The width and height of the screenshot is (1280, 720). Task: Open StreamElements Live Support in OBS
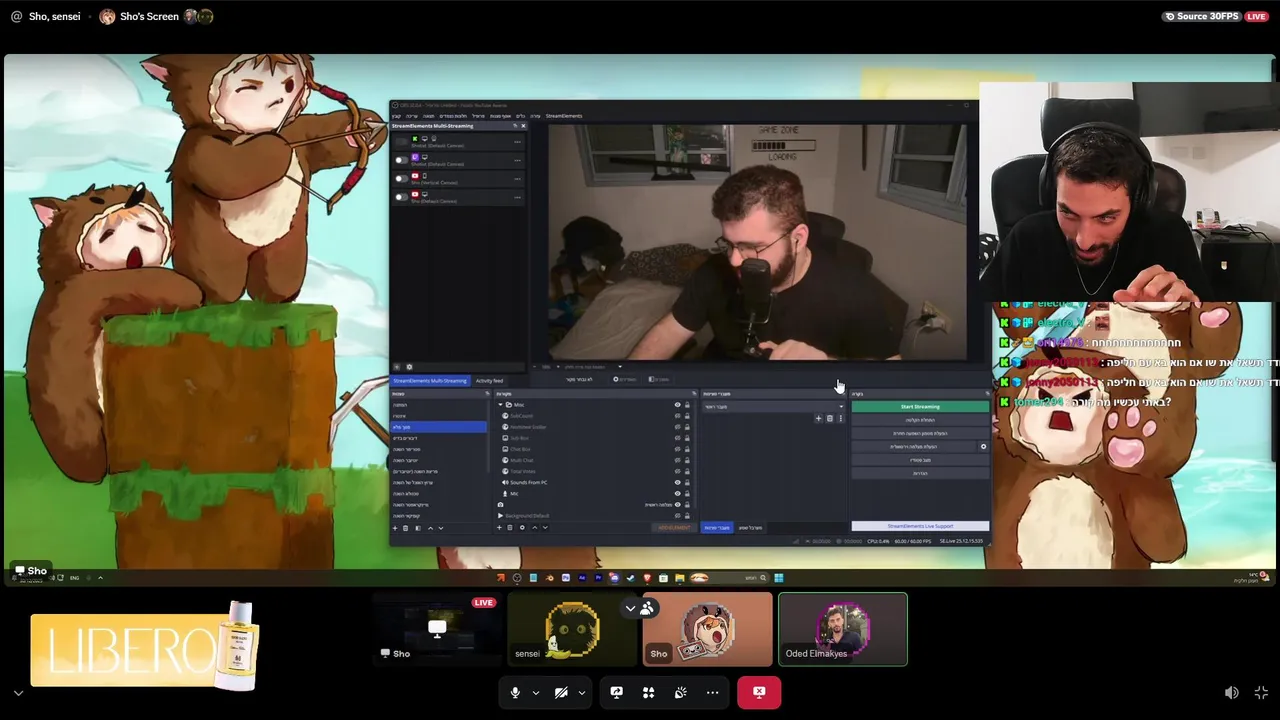point(920,526)
